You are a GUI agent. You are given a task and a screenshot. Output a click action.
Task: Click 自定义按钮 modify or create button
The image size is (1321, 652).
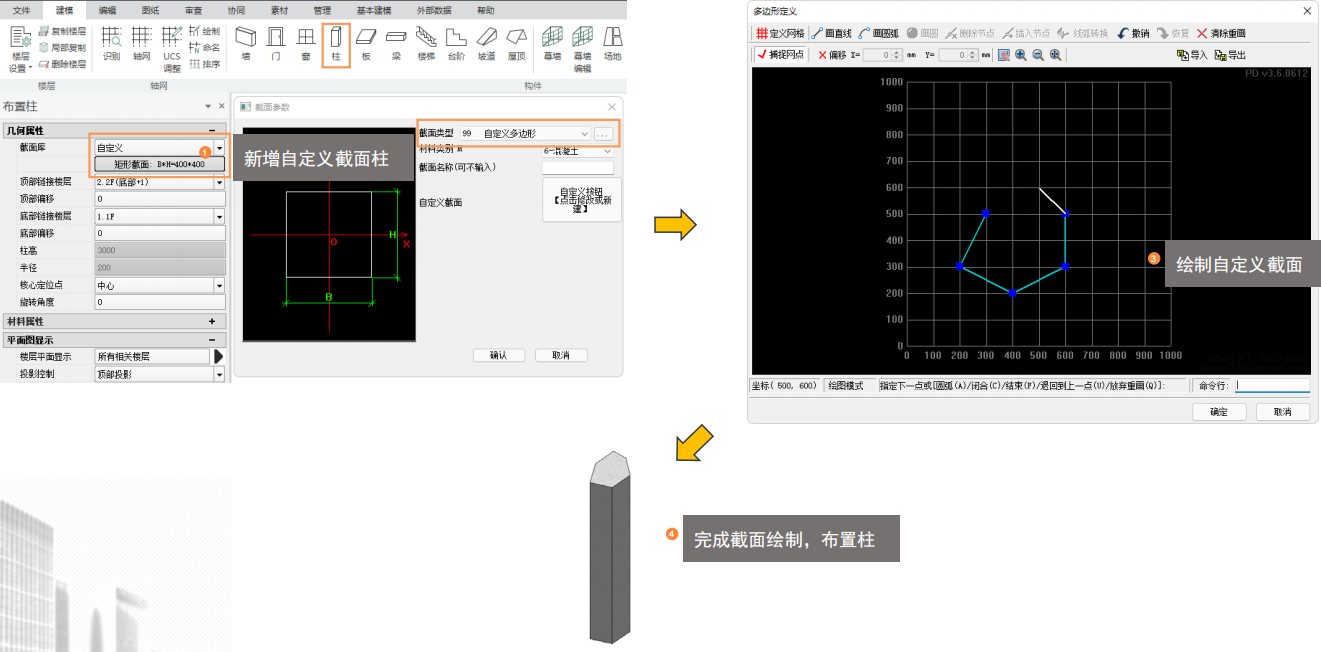582,199
